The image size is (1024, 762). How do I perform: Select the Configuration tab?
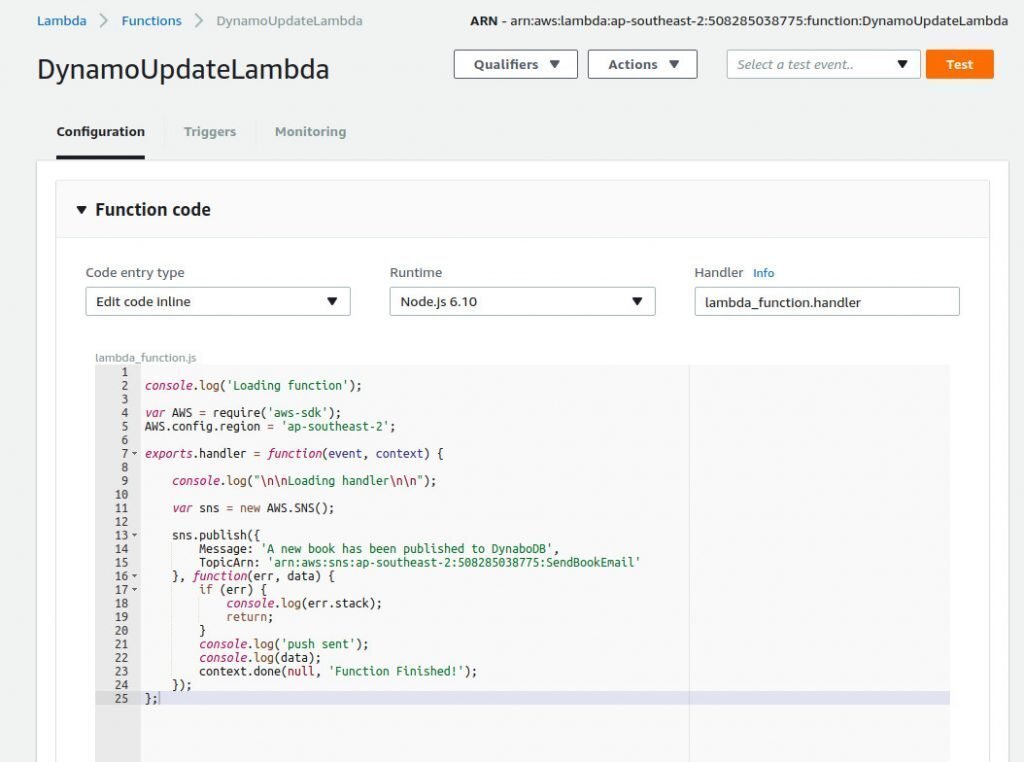pyautogui.click(x=100, y=132)
